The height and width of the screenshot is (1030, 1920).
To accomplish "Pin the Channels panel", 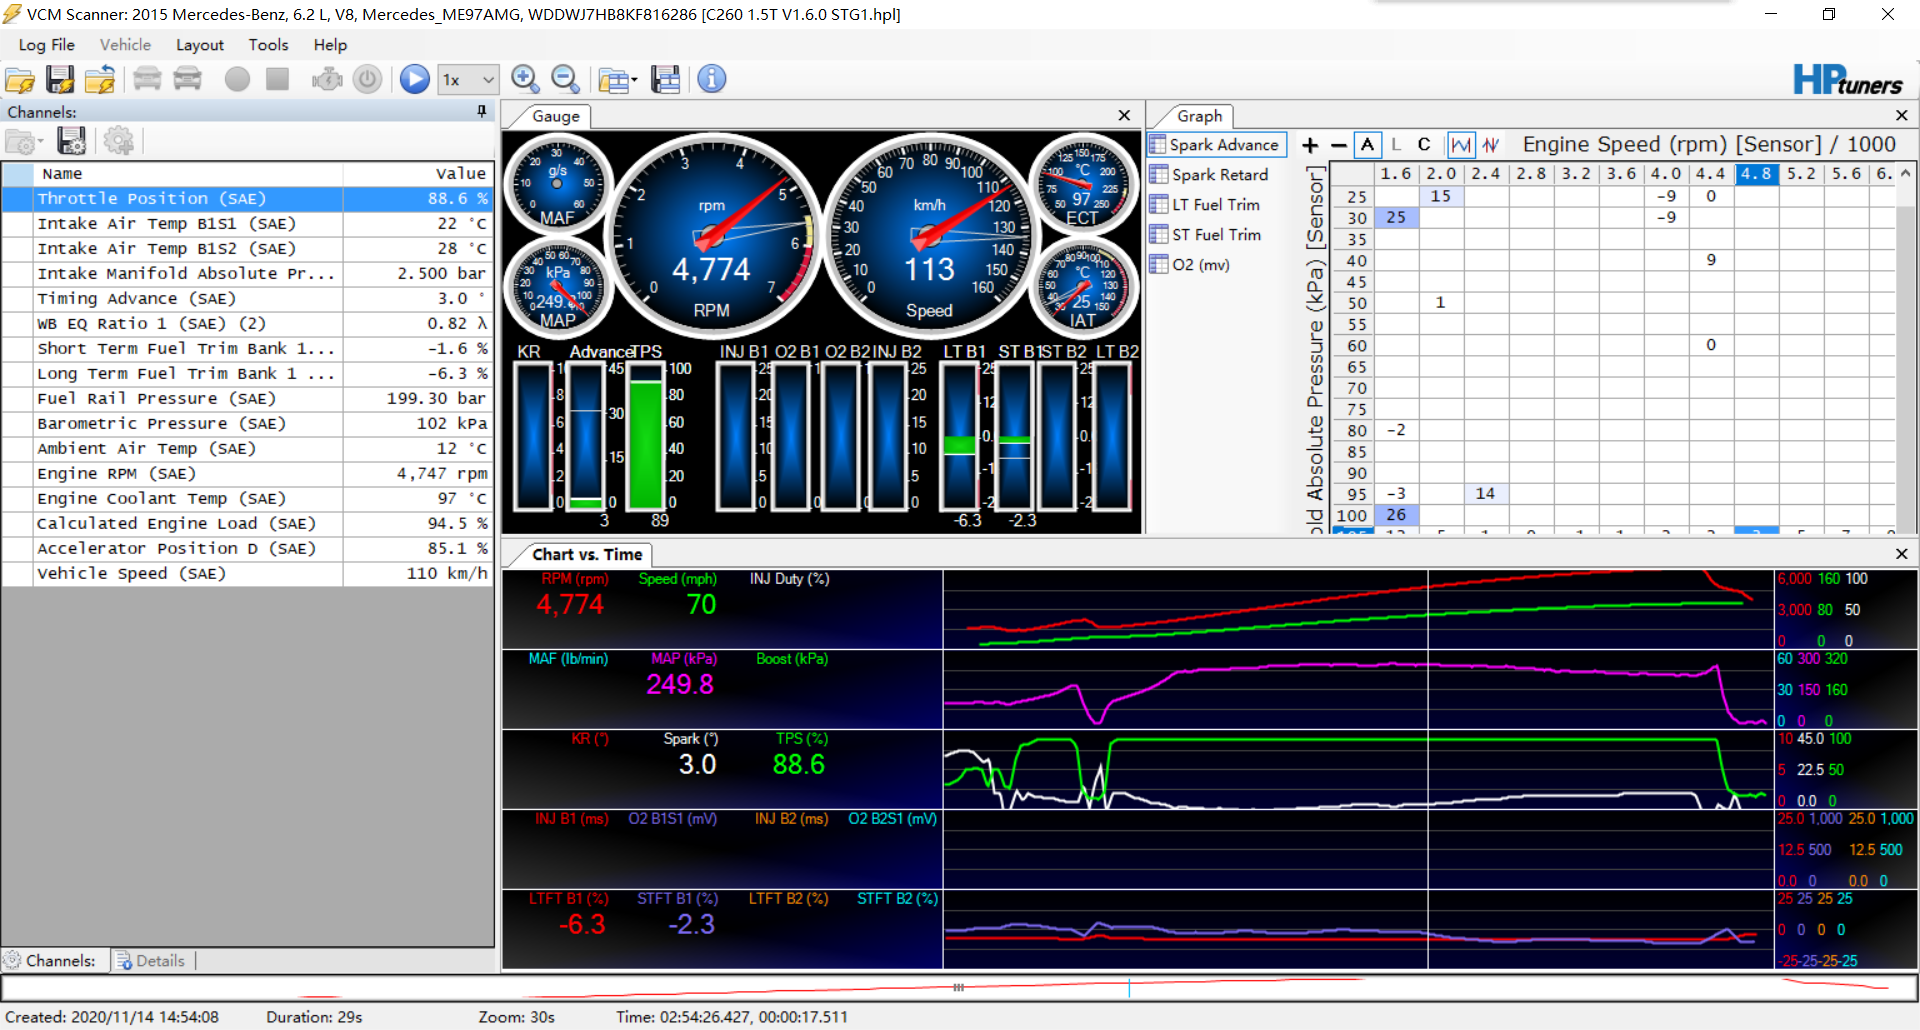I will click(x=482, y=111).
